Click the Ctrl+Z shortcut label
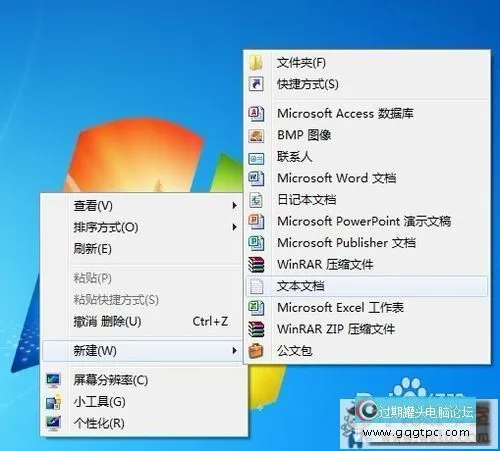The image size is (500, 451). coord(210,322)
